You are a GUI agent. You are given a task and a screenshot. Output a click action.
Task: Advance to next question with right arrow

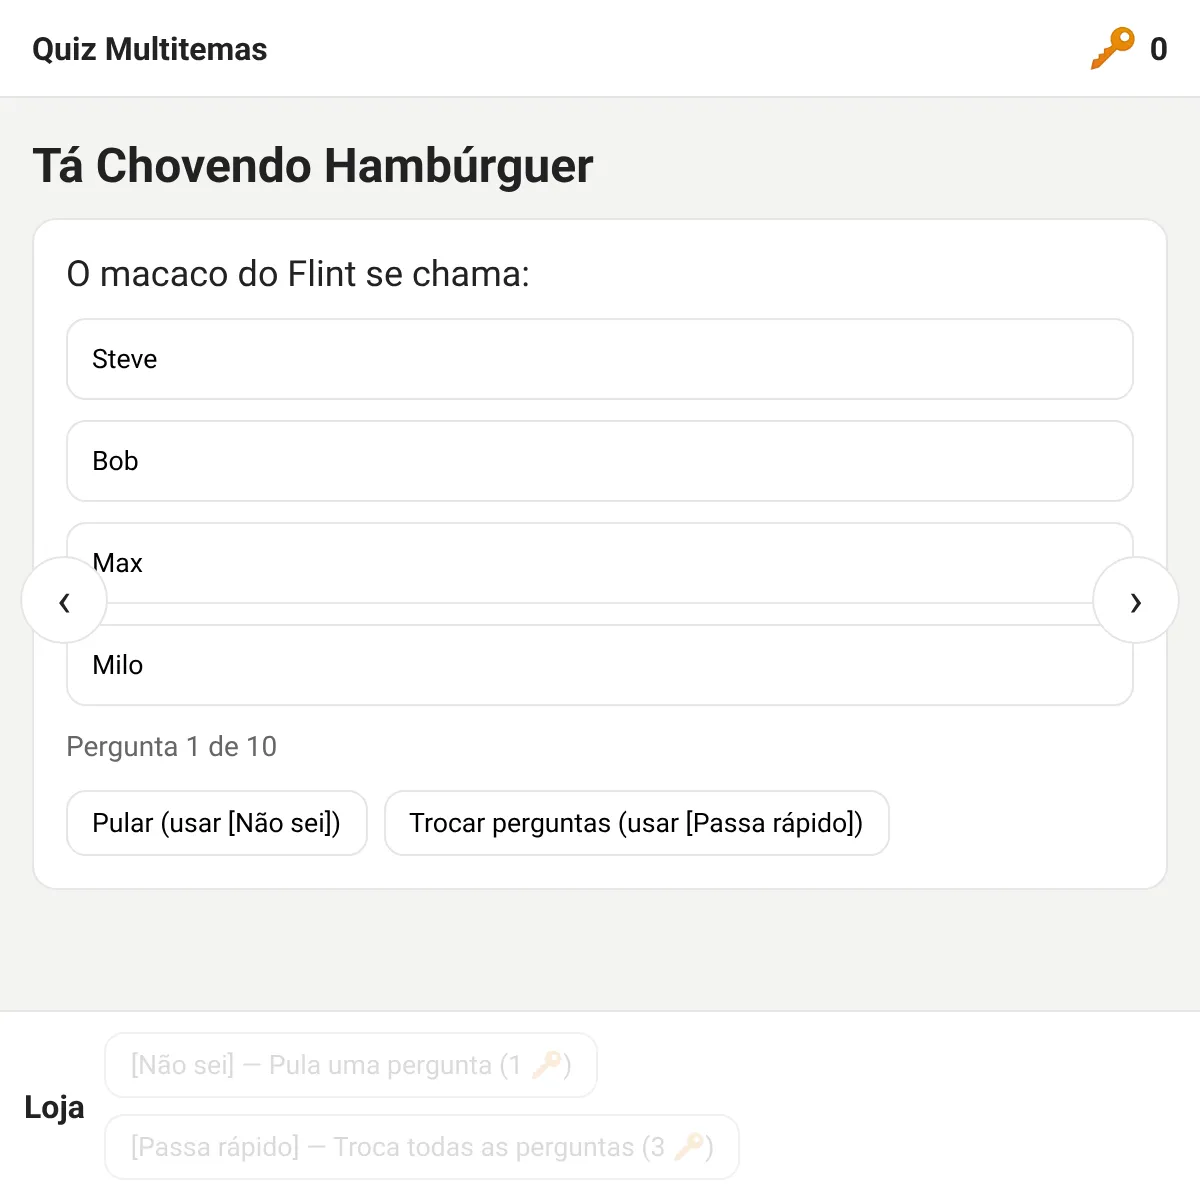coord(1135,600)
